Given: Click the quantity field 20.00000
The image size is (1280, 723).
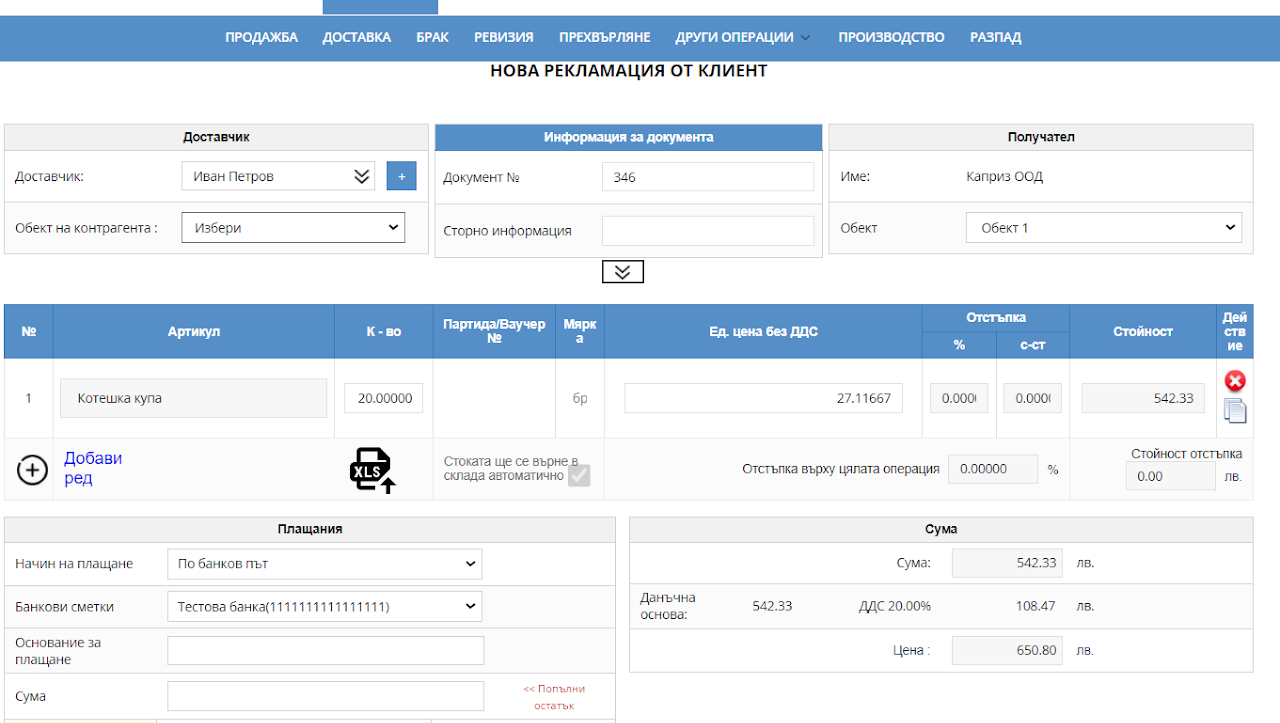Looking at the screenshot, I should [384, 398].
